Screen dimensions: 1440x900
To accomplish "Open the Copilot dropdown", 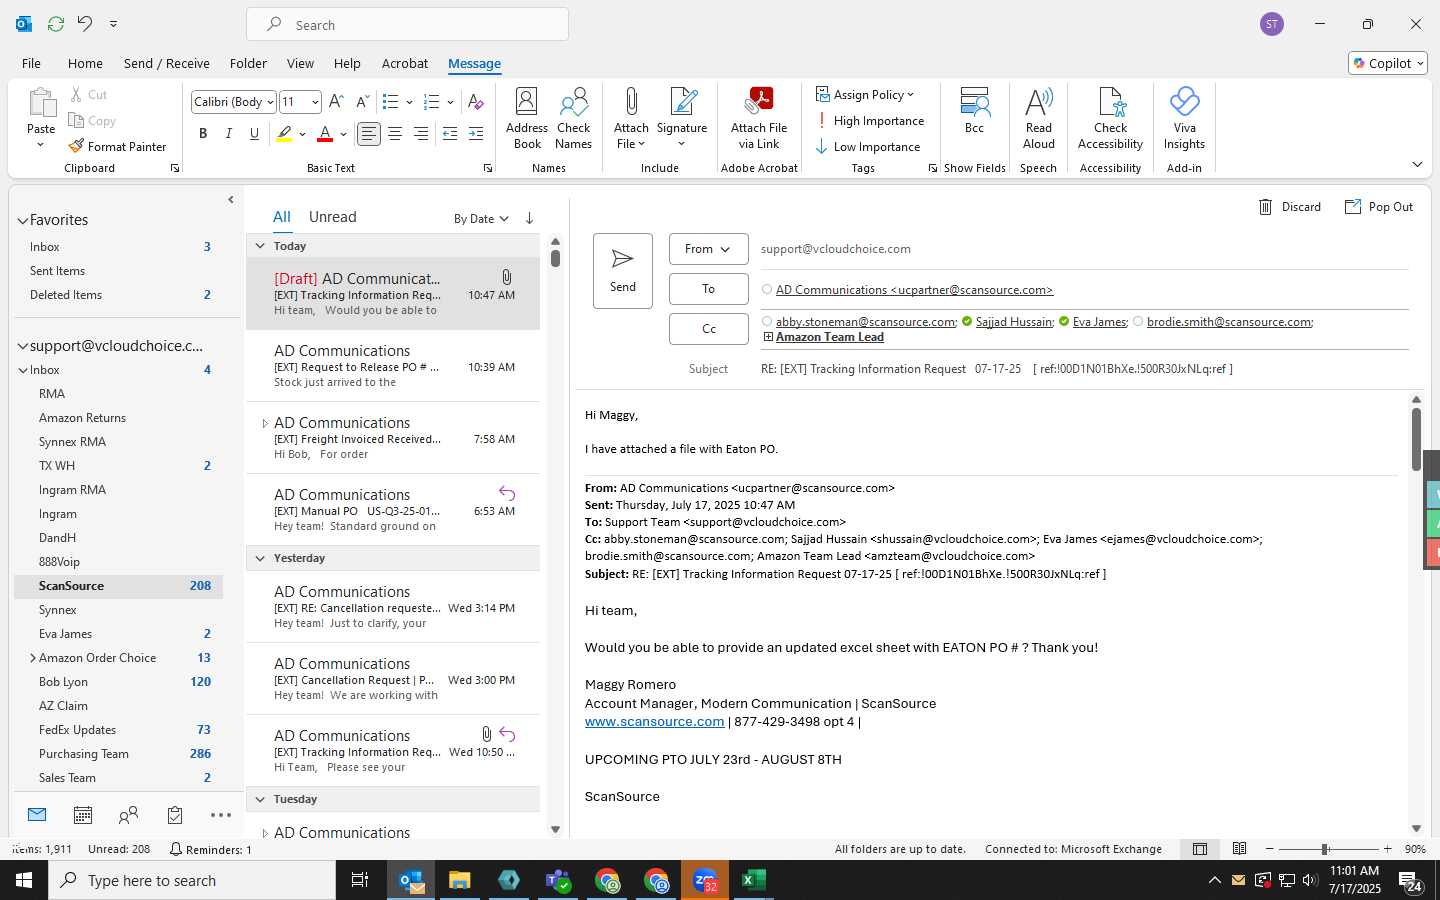I will (x=1388, y=63).
